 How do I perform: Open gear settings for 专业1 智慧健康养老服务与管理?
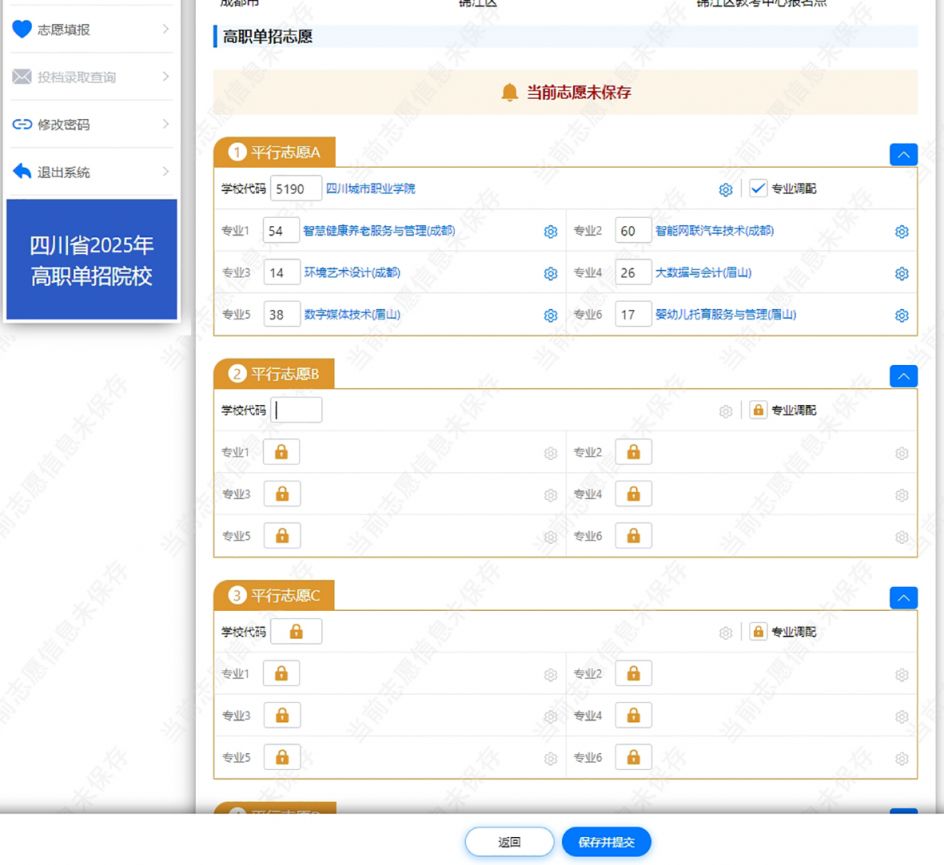pyautogui.click(x=550, y=232)
